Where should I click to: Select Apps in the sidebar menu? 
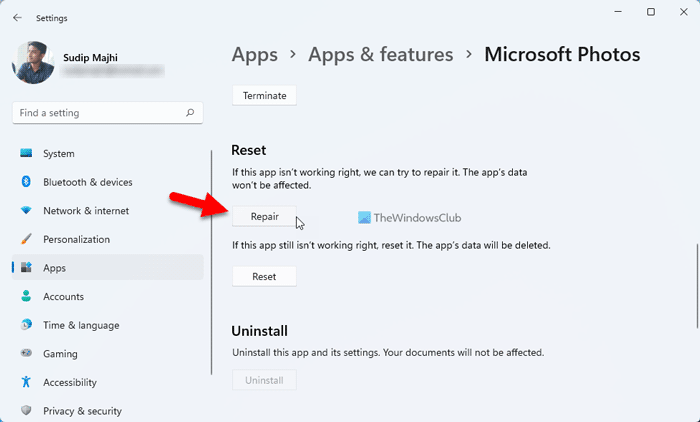point(55,268)
